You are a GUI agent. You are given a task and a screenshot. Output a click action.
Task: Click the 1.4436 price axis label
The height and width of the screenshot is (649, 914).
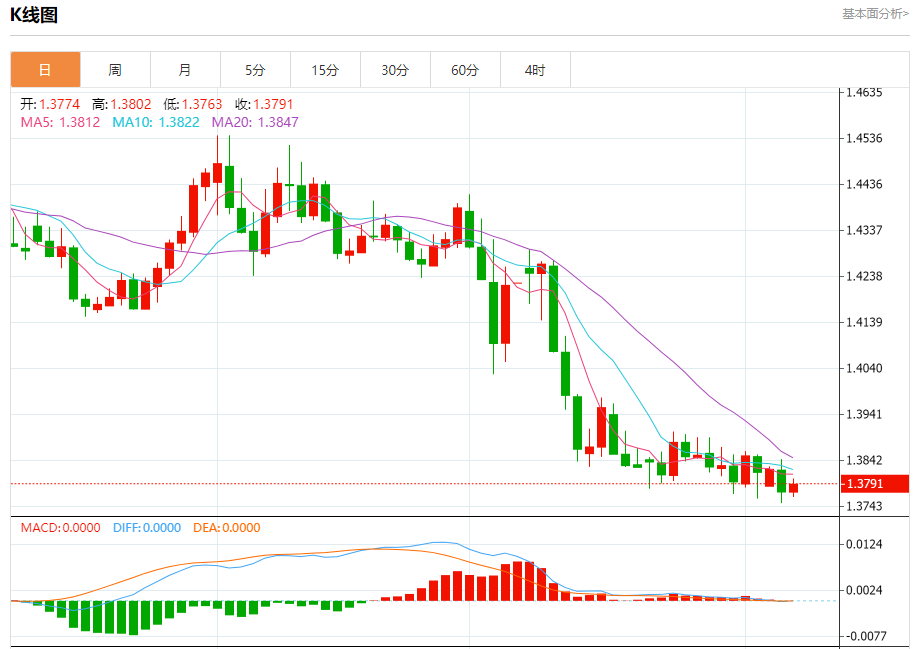tap(864, 184)
